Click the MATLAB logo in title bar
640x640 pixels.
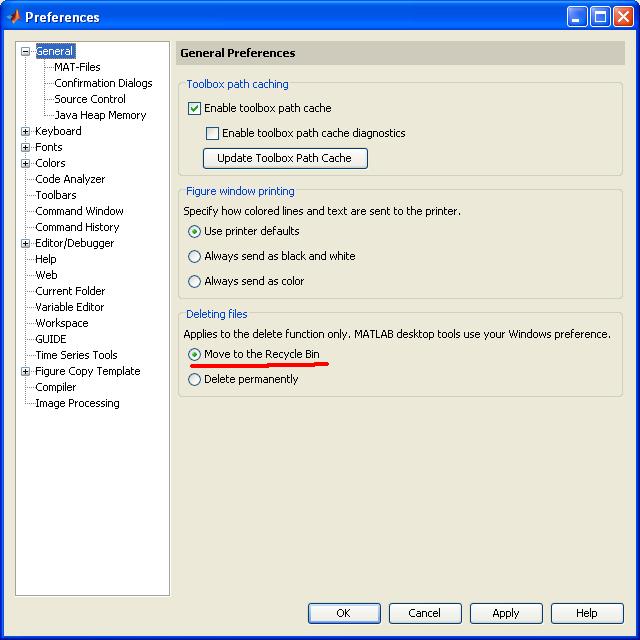point(13,16)
